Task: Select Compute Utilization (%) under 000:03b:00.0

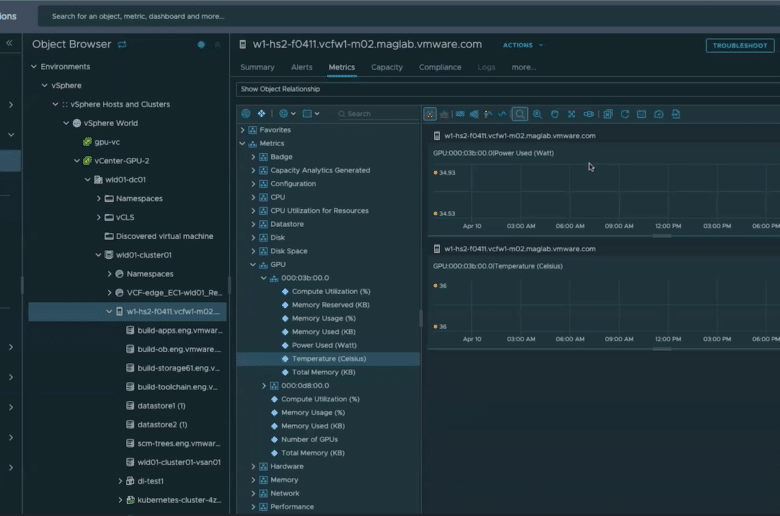Action: (x=331, y=292)
